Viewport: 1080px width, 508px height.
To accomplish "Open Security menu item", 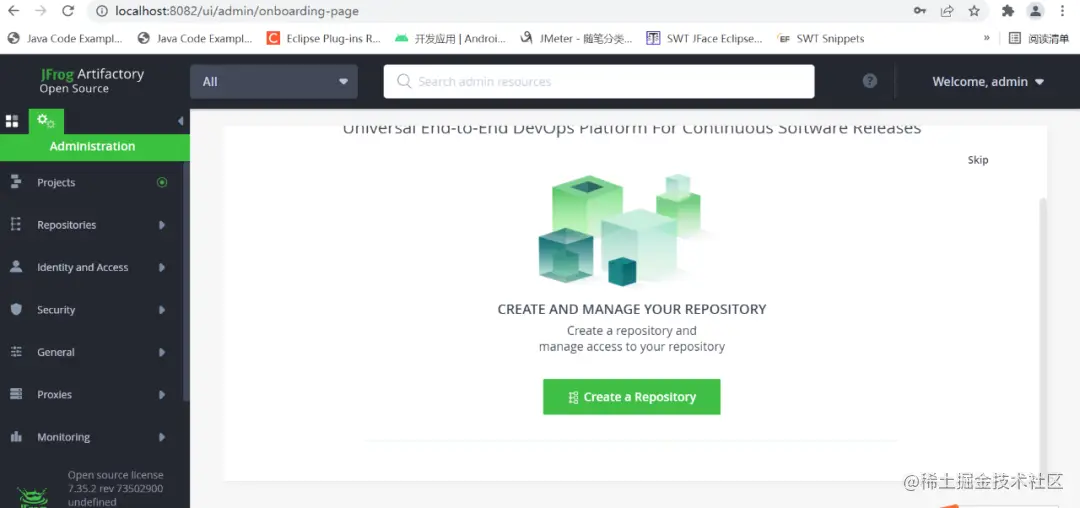I will tap(94, 310).
